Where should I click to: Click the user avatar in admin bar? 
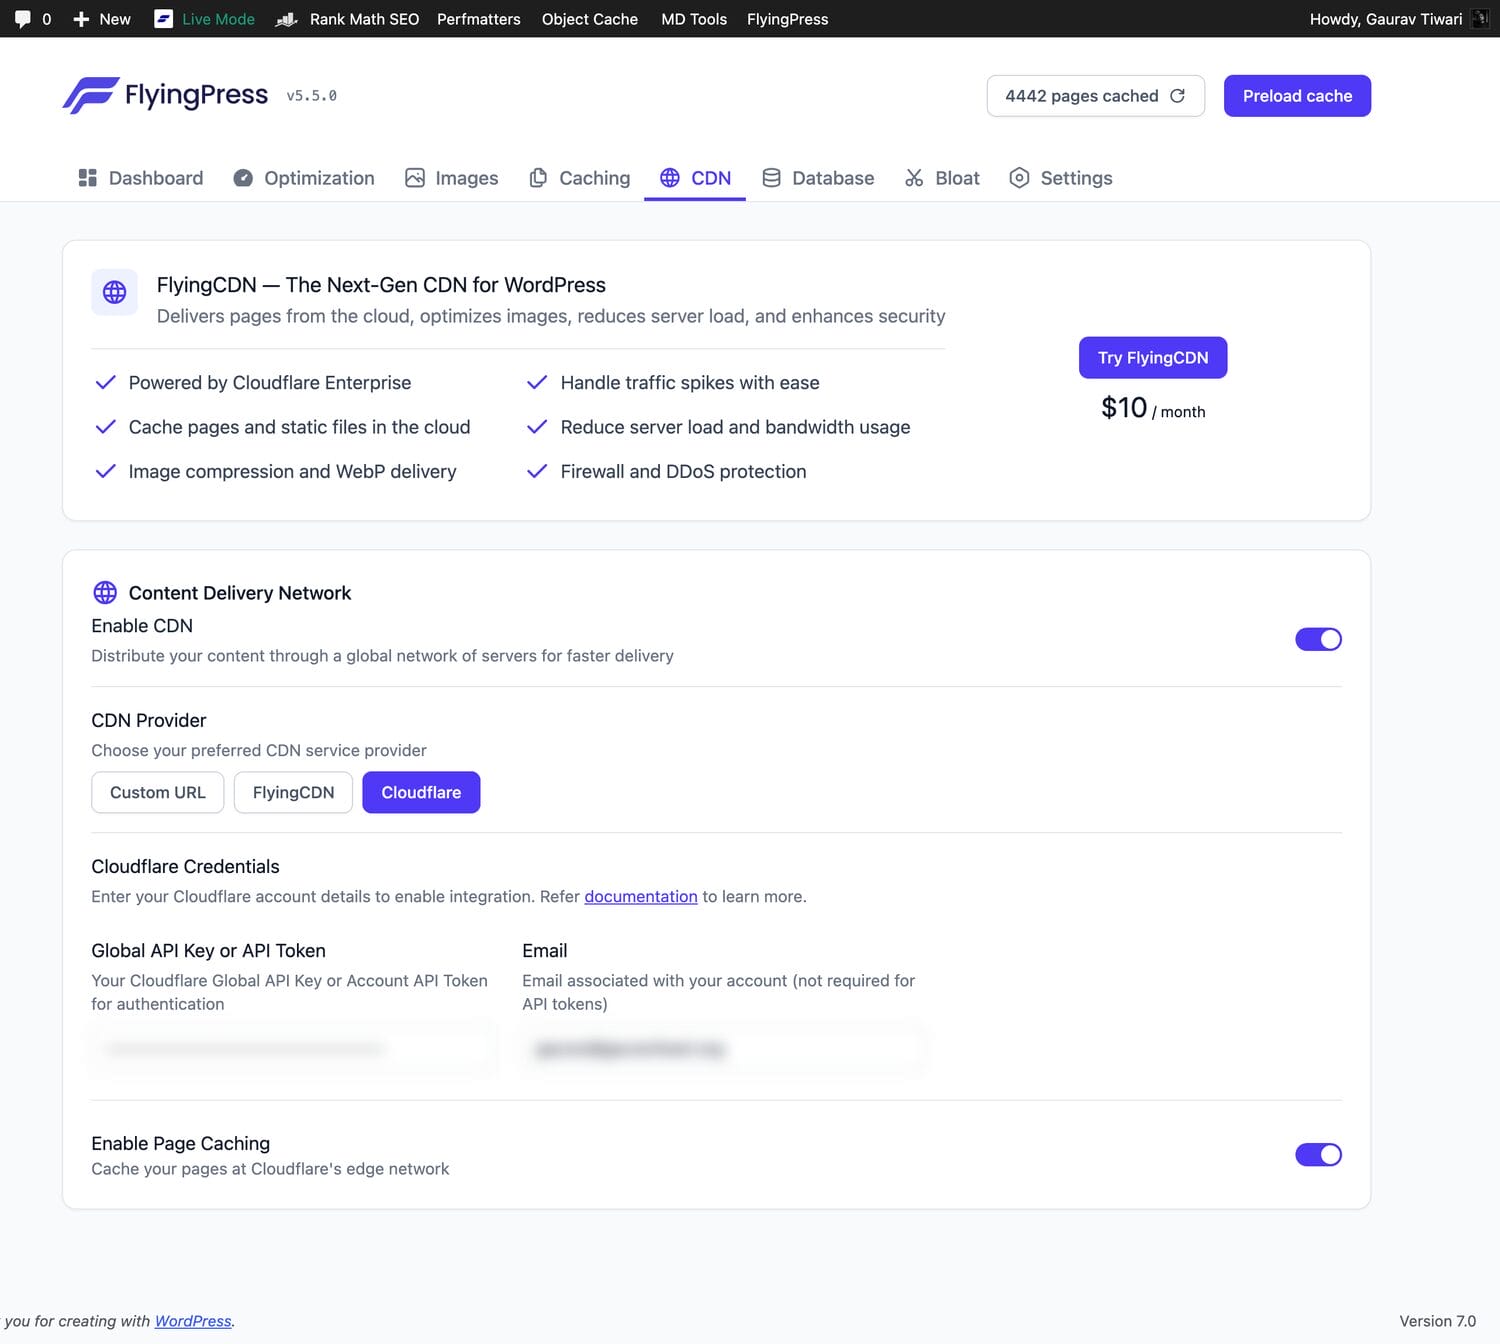coord(1480,19)
